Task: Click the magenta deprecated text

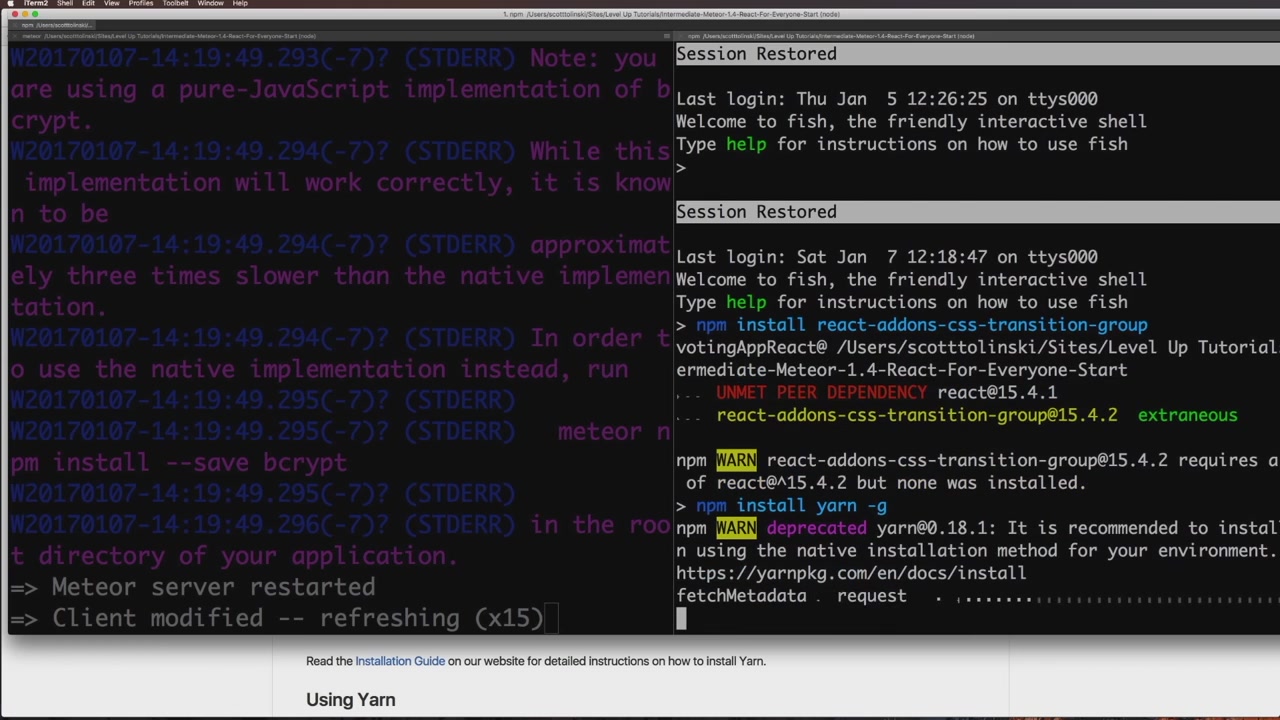Action: (816, 528)
